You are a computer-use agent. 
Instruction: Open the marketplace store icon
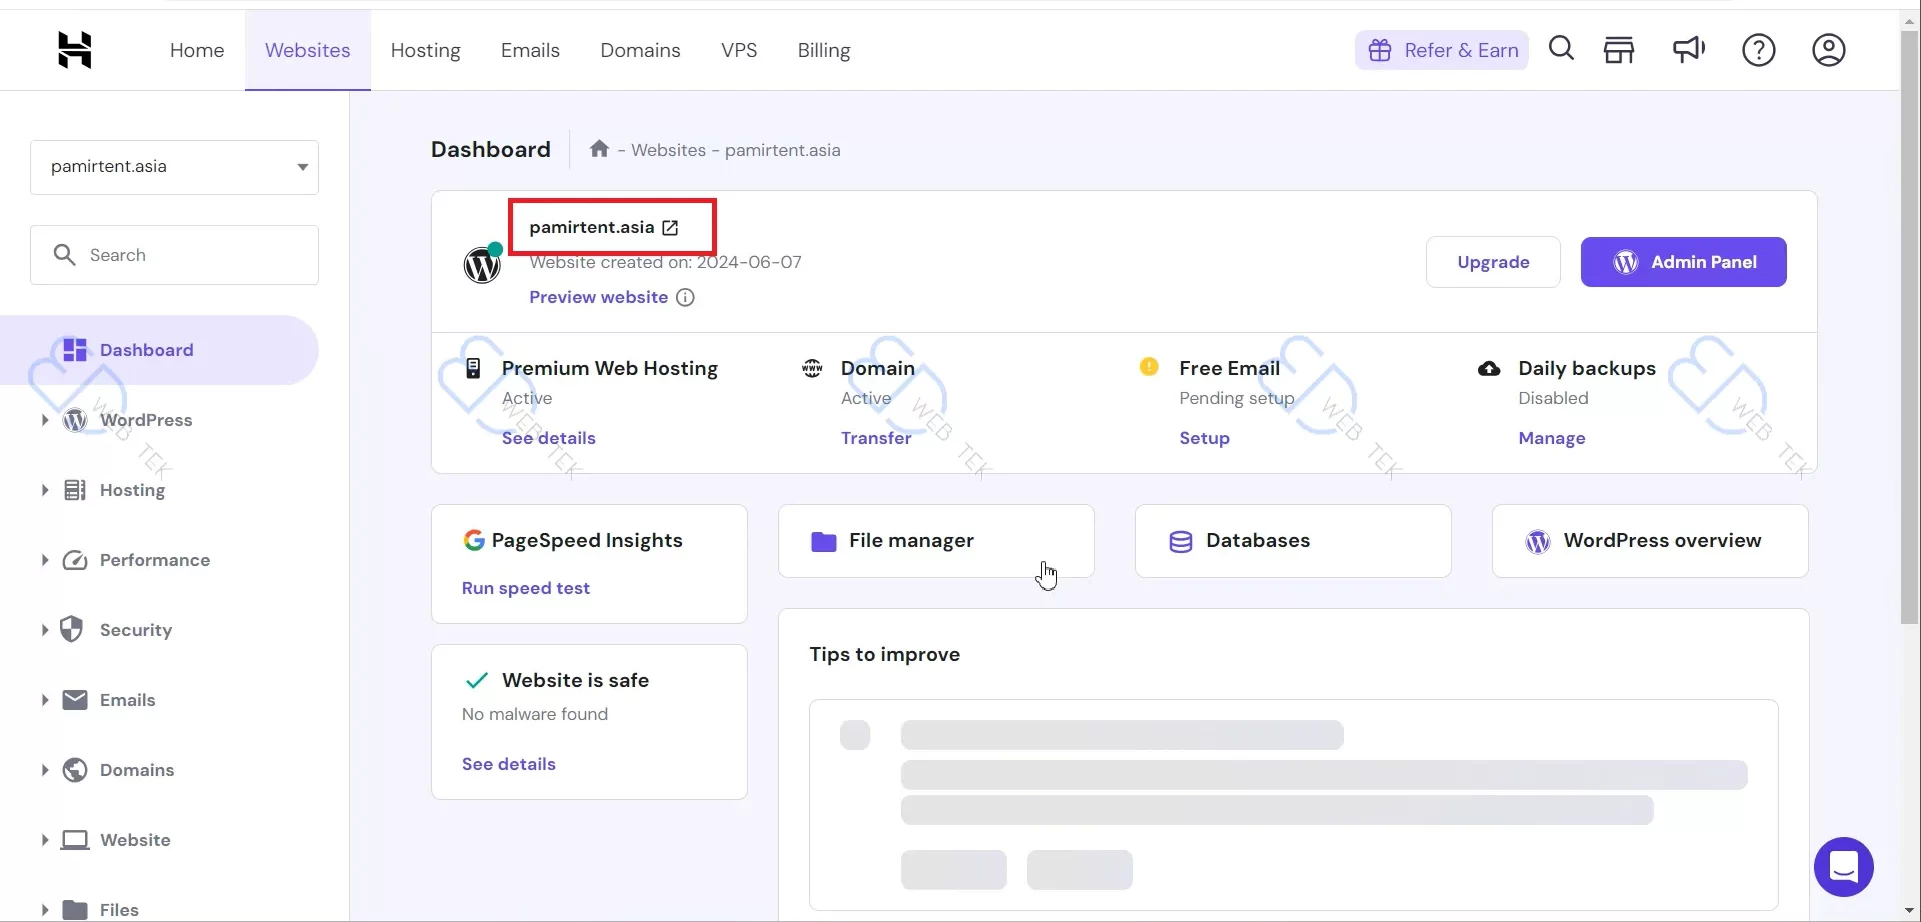1619,49
